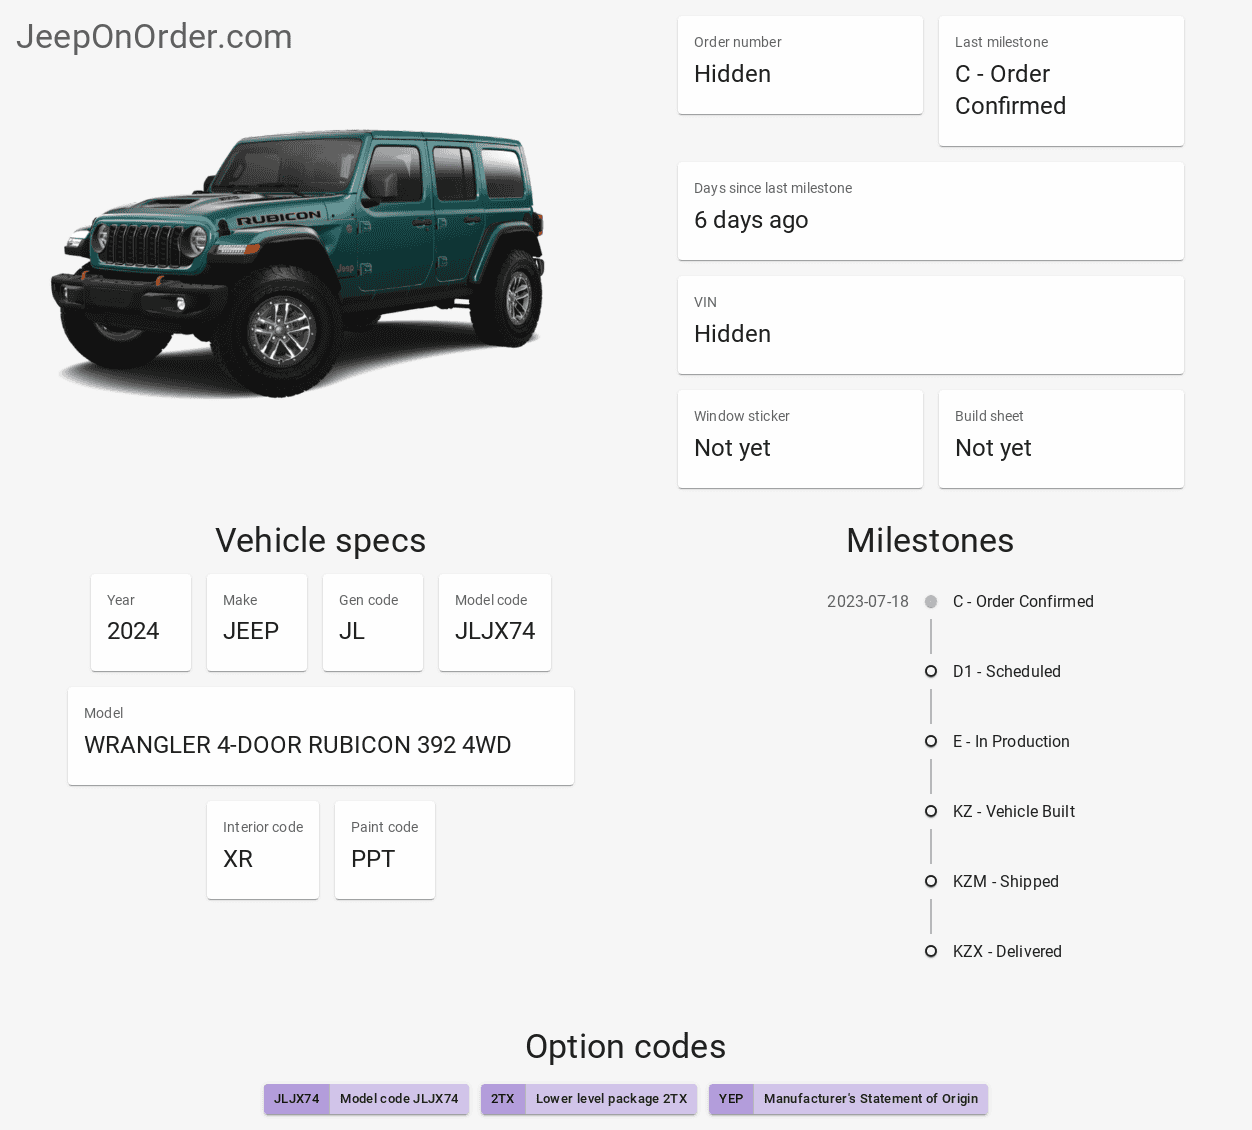
Task: Click the KZ - Vehicle Built milestone dot
Action: (x=931, y=811)
